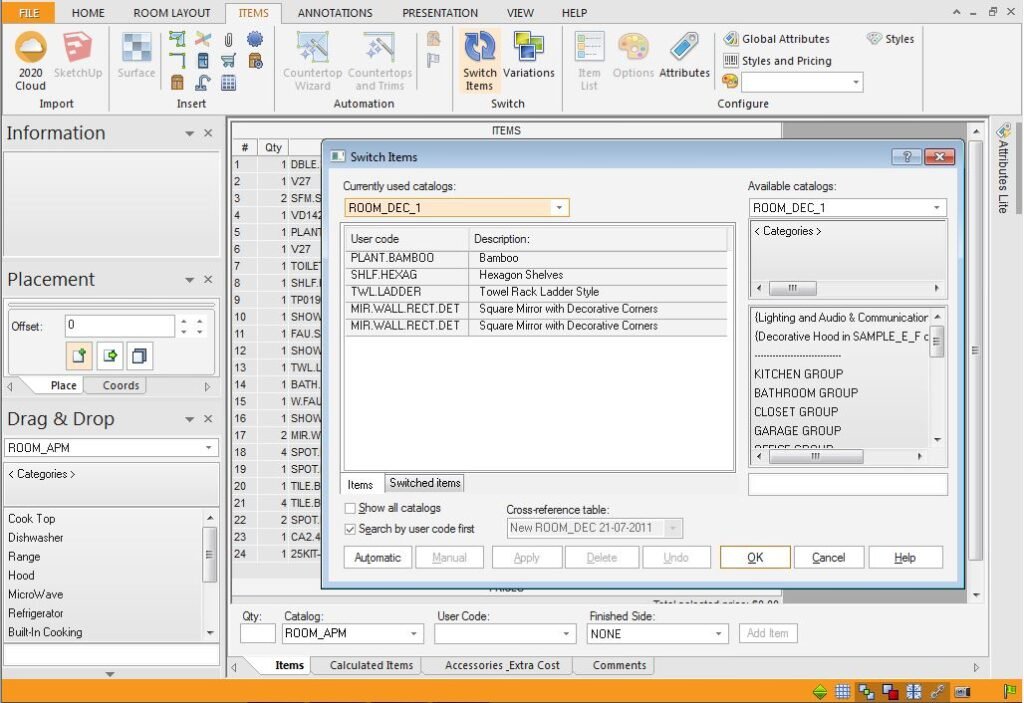The width and height of the screenshot is (1024, 703).
Task: Click the paperclip attachment insert icon
Action: (229, 39)
